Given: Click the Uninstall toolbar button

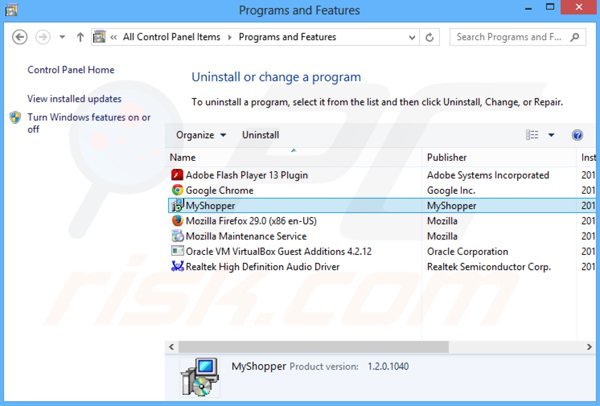Looking at the screenshot, I should click(261, 135).
